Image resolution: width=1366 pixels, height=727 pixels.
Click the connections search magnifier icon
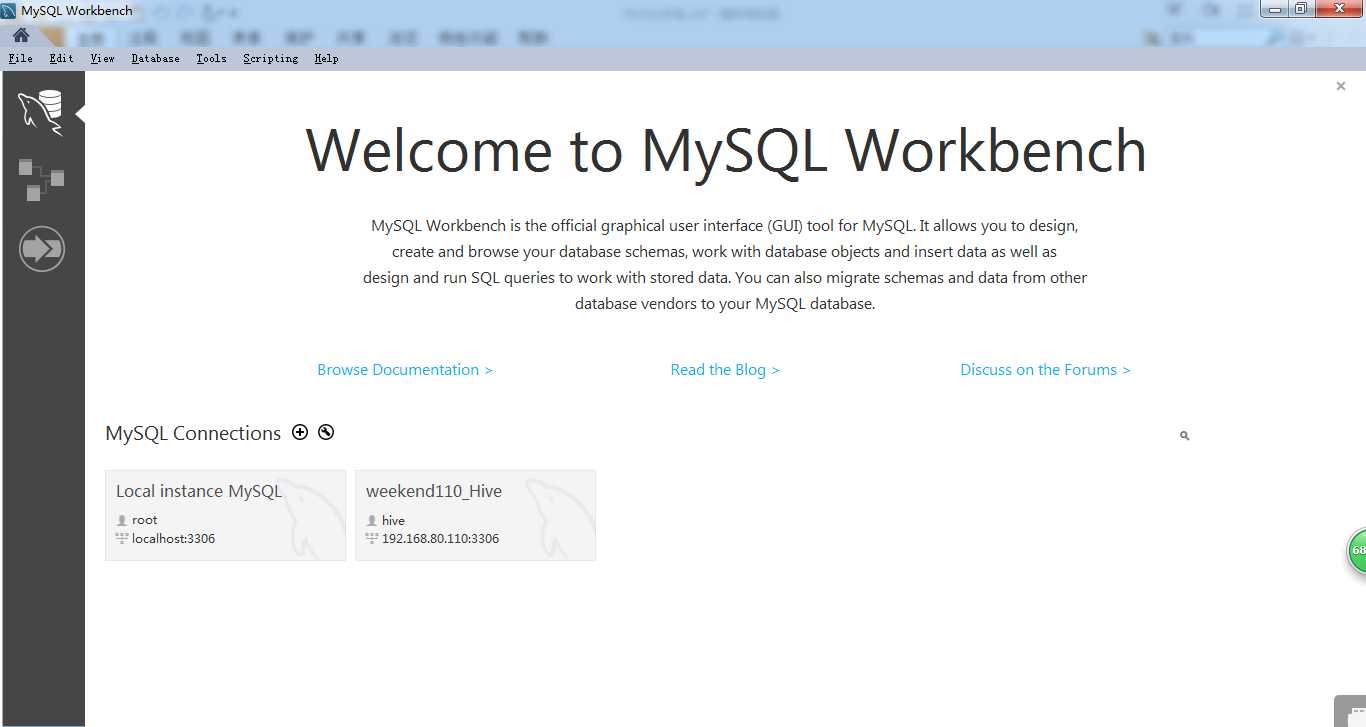[1184, 436]
